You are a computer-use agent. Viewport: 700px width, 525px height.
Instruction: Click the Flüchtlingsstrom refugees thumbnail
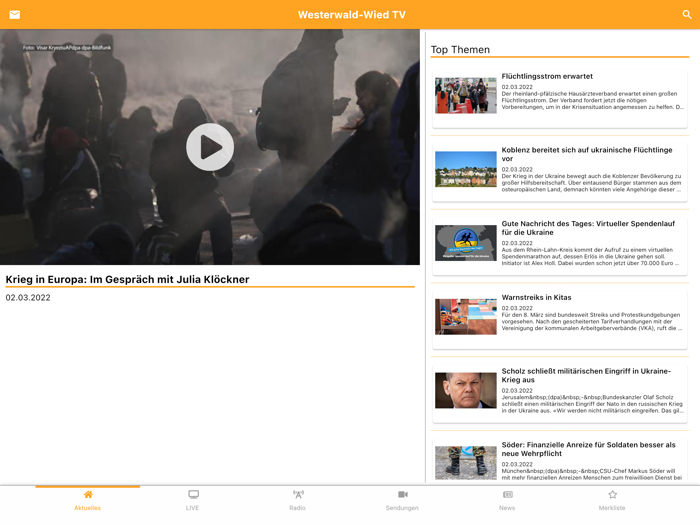466,96
